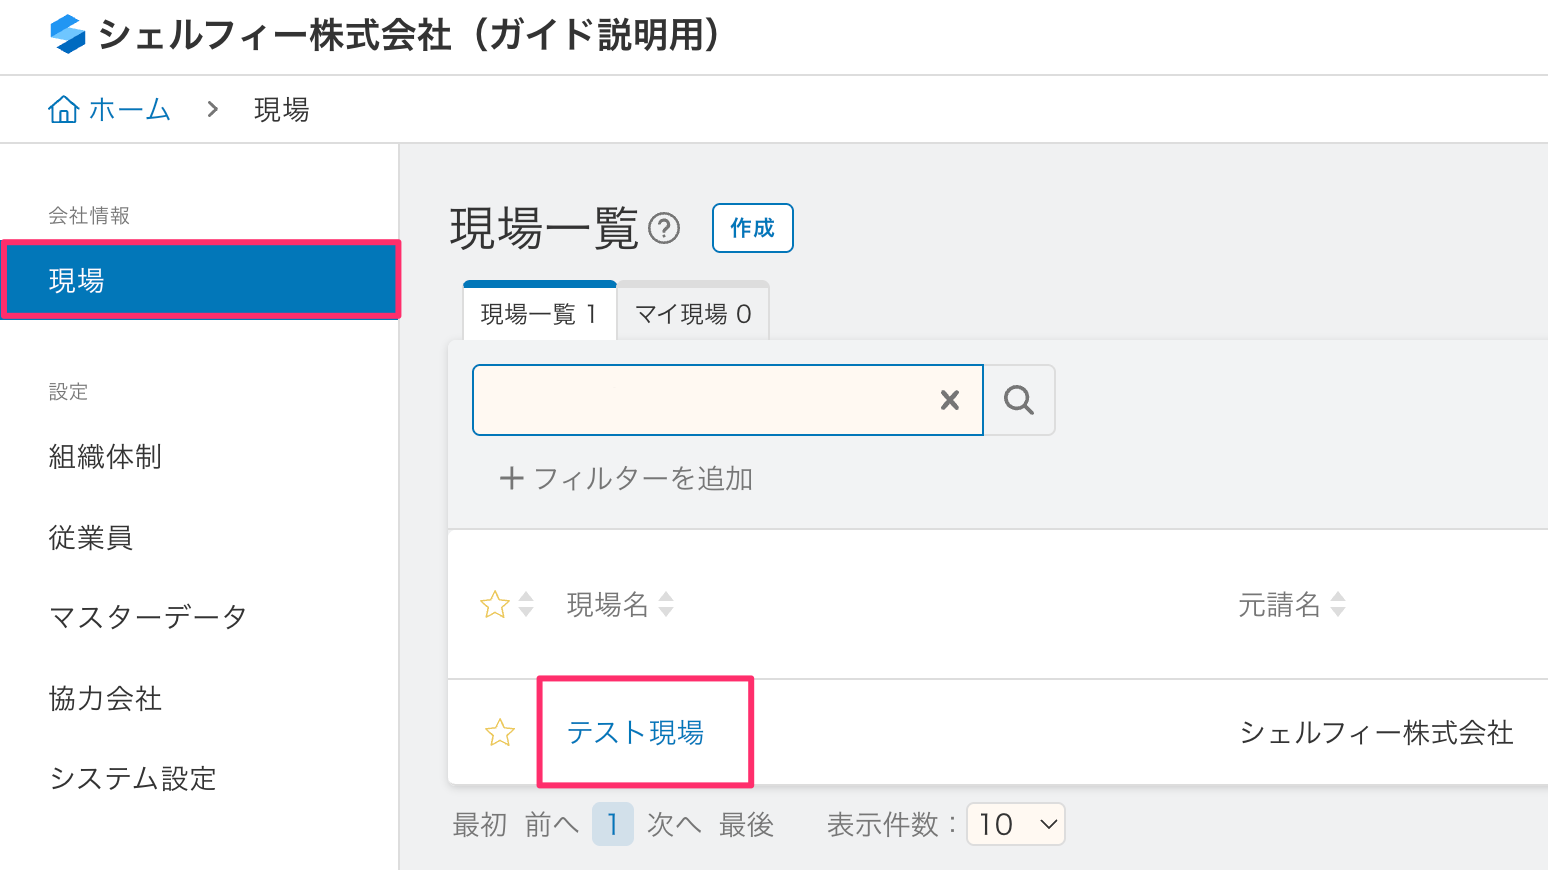Click the home icon in breadcrumb
The image size is (1548, 870).
64,109
